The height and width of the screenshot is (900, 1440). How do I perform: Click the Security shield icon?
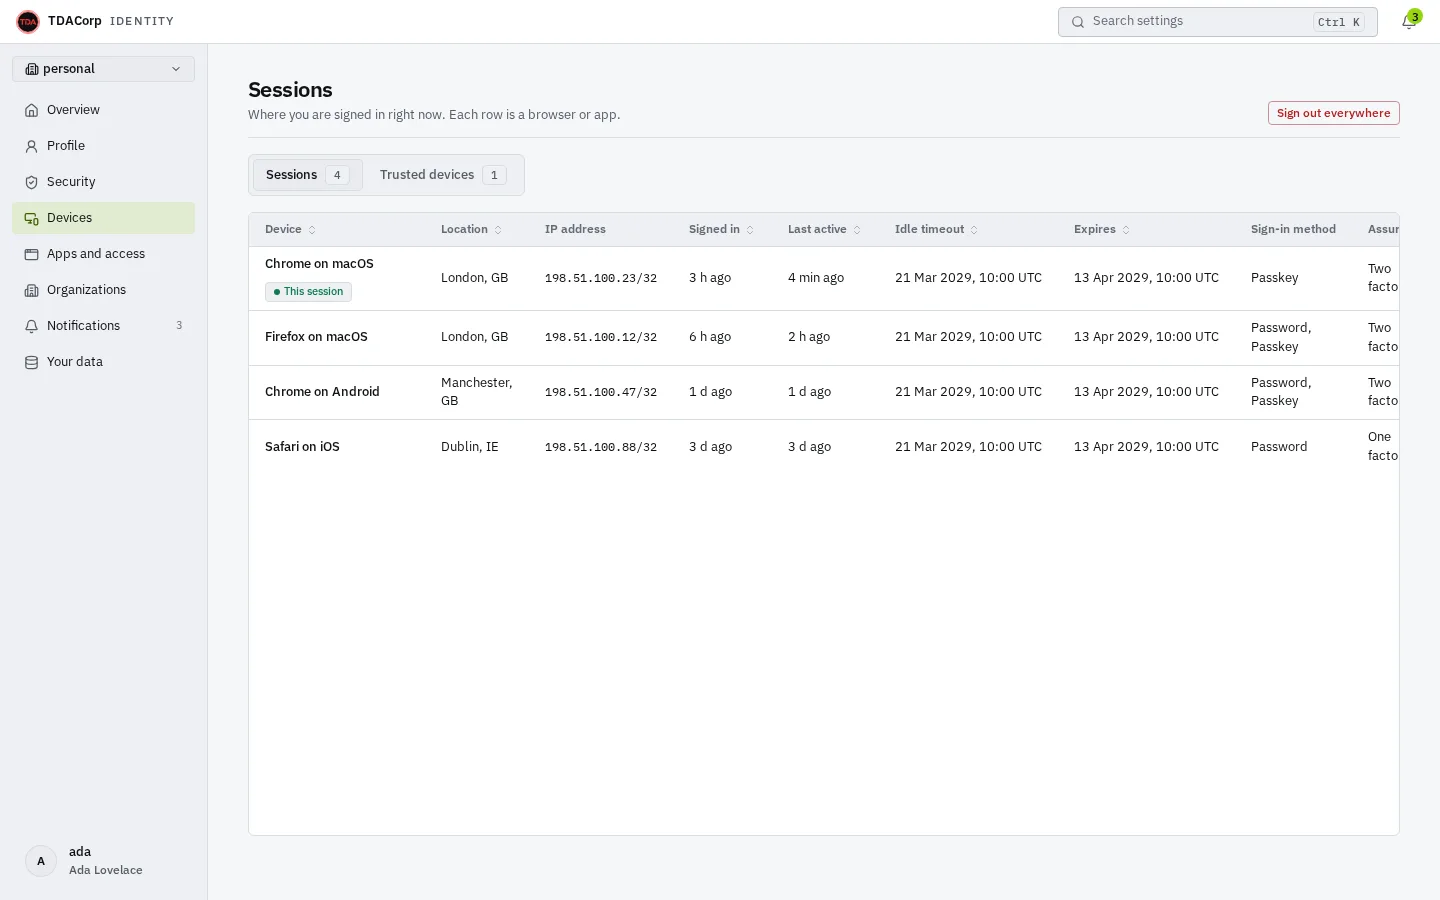click(32, 182)
